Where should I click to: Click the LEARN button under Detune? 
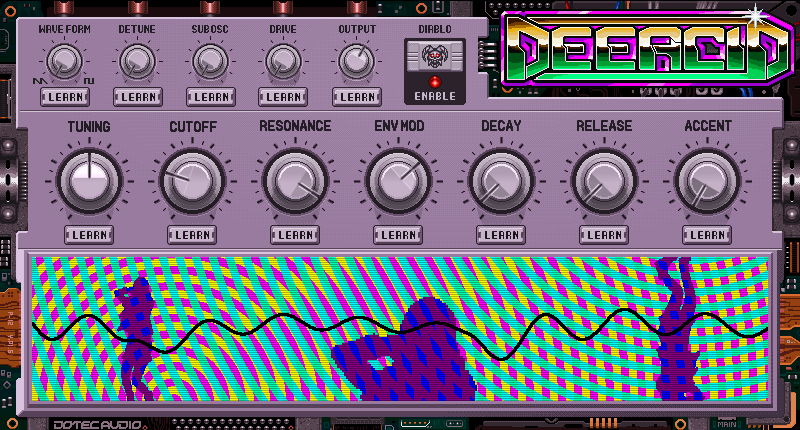coord(138,97)
